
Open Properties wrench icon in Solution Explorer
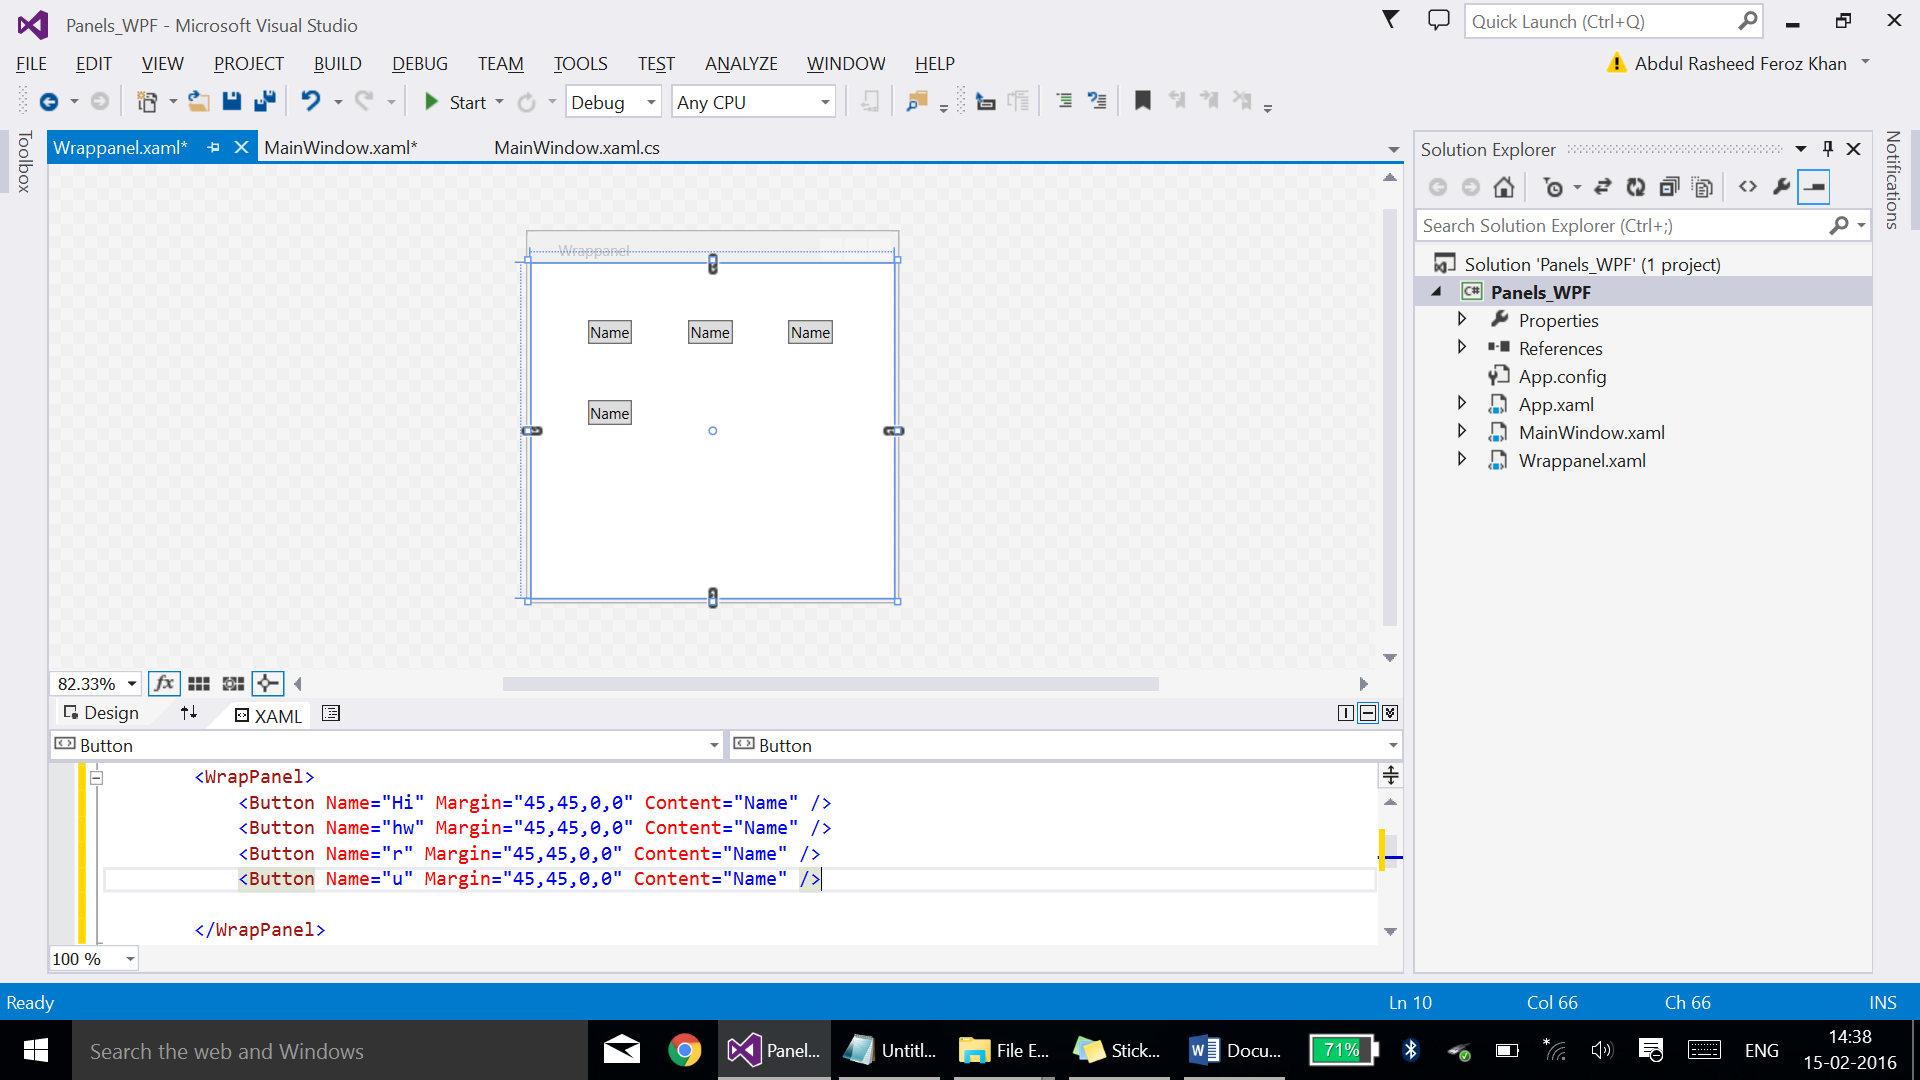click(1781, 187)
